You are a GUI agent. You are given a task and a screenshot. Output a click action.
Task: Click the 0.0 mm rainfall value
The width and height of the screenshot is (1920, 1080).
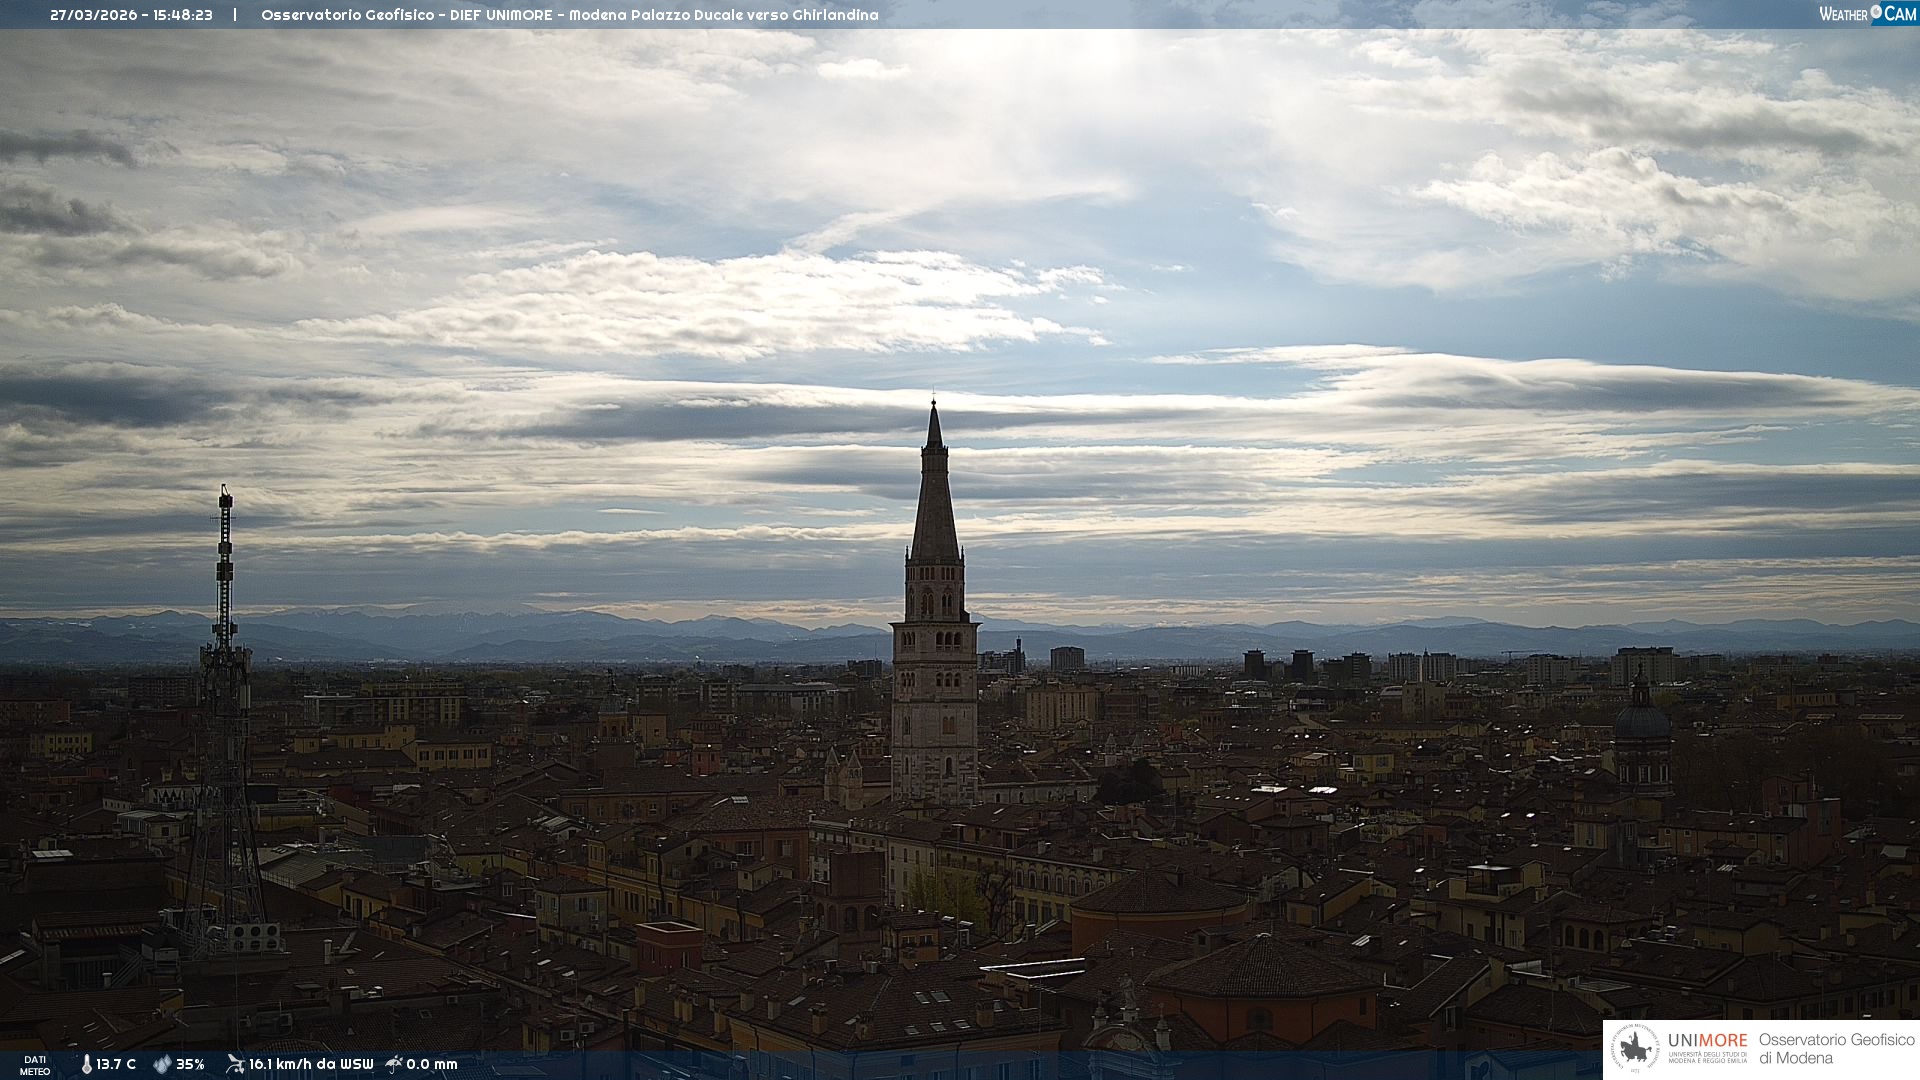432,1064
